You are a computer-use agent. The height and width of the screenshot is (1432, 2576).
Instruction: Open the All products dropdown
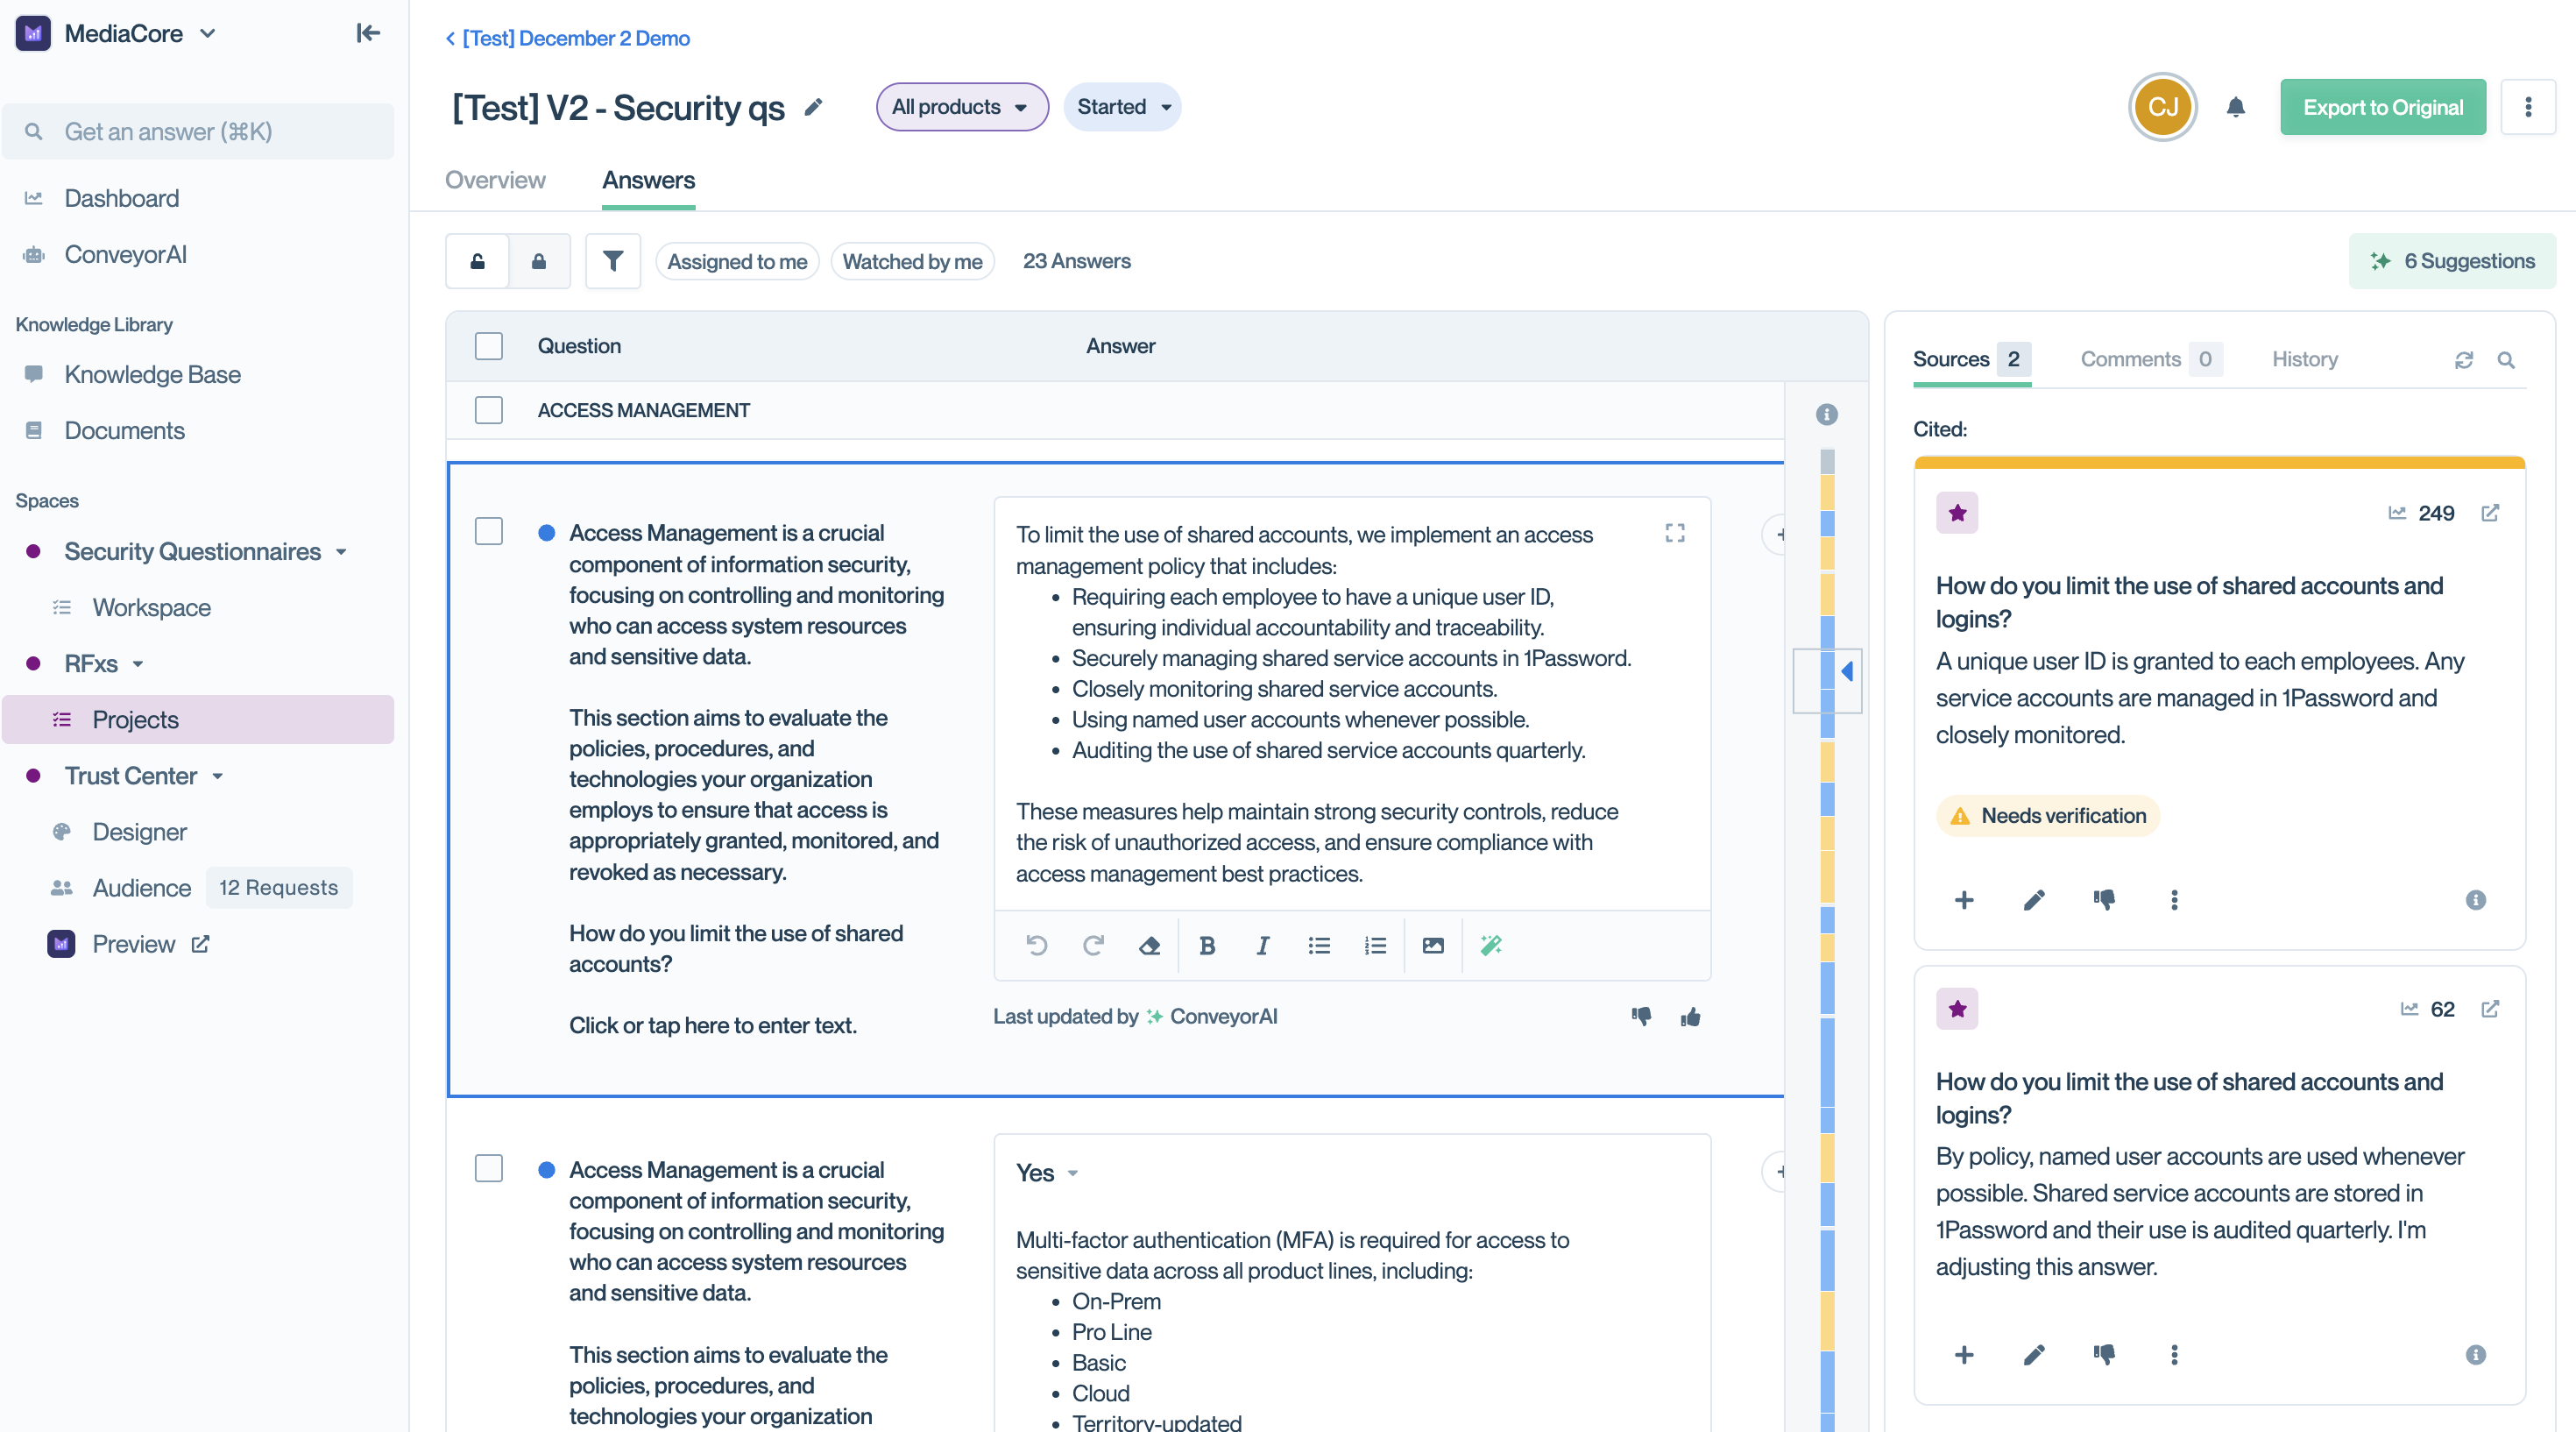click(961, 107)
